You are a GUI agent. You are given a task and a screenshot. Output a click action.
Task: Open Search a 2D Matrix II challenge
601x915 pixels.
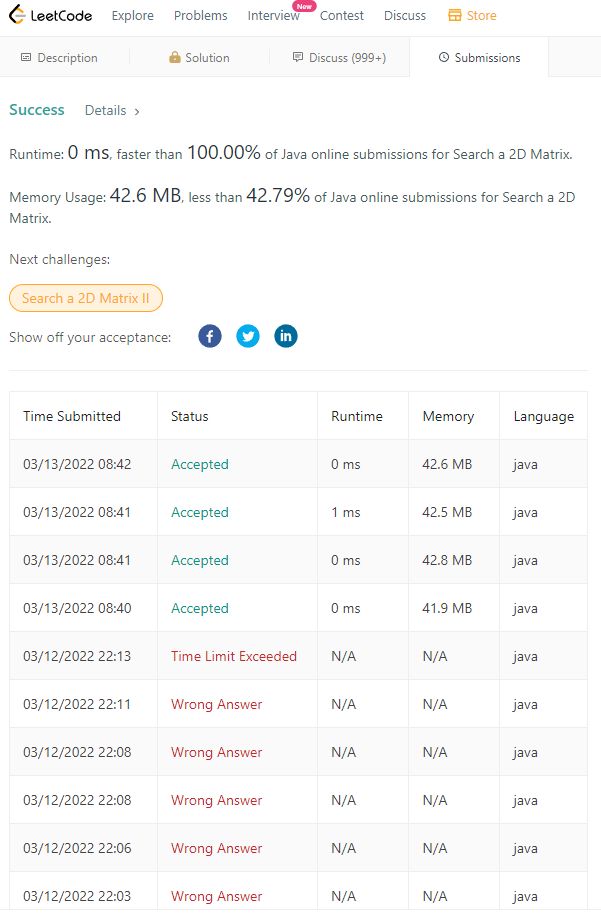tap(86, 298)
